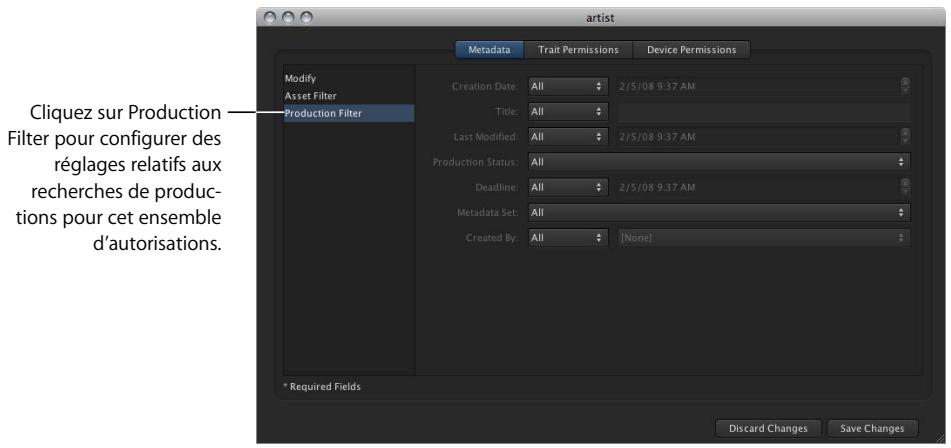The image size is (951, 448).
Task: Click the Required Fields note text
Action: (322, 386)
